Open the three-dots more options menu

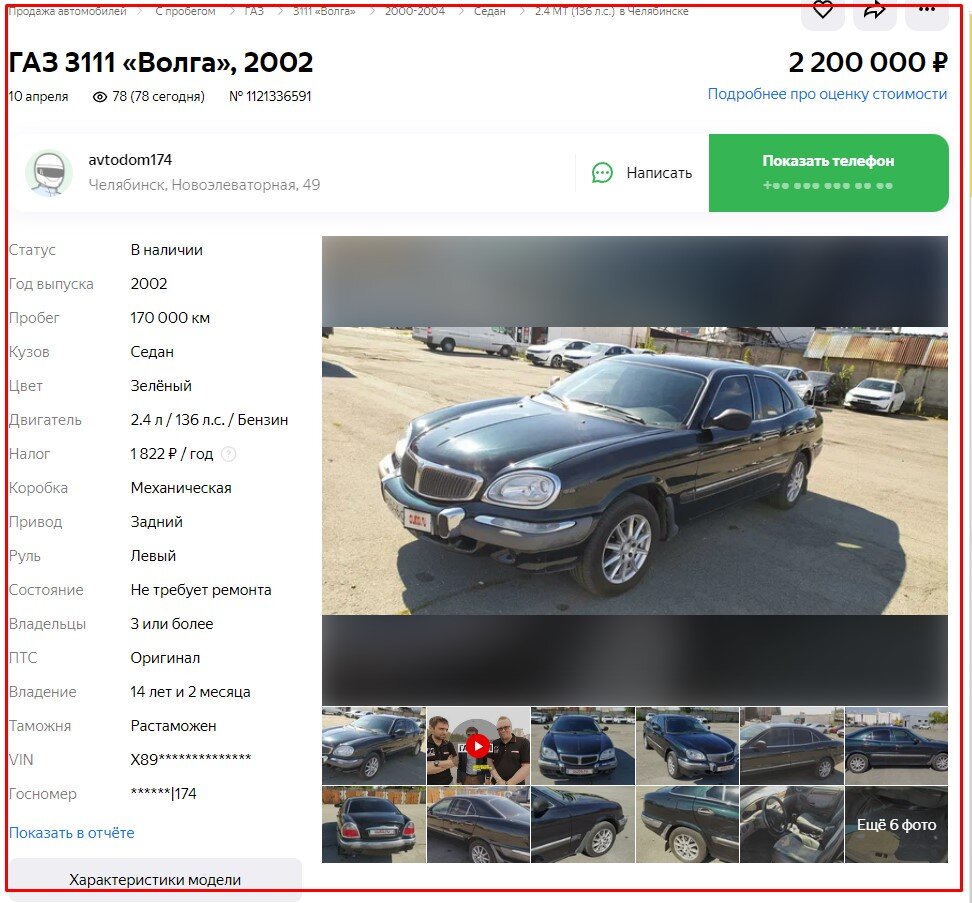pos(927,12)
